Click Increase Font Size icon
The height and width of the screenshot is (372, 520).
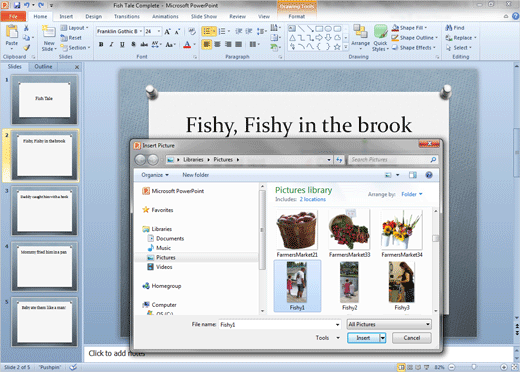167,31
